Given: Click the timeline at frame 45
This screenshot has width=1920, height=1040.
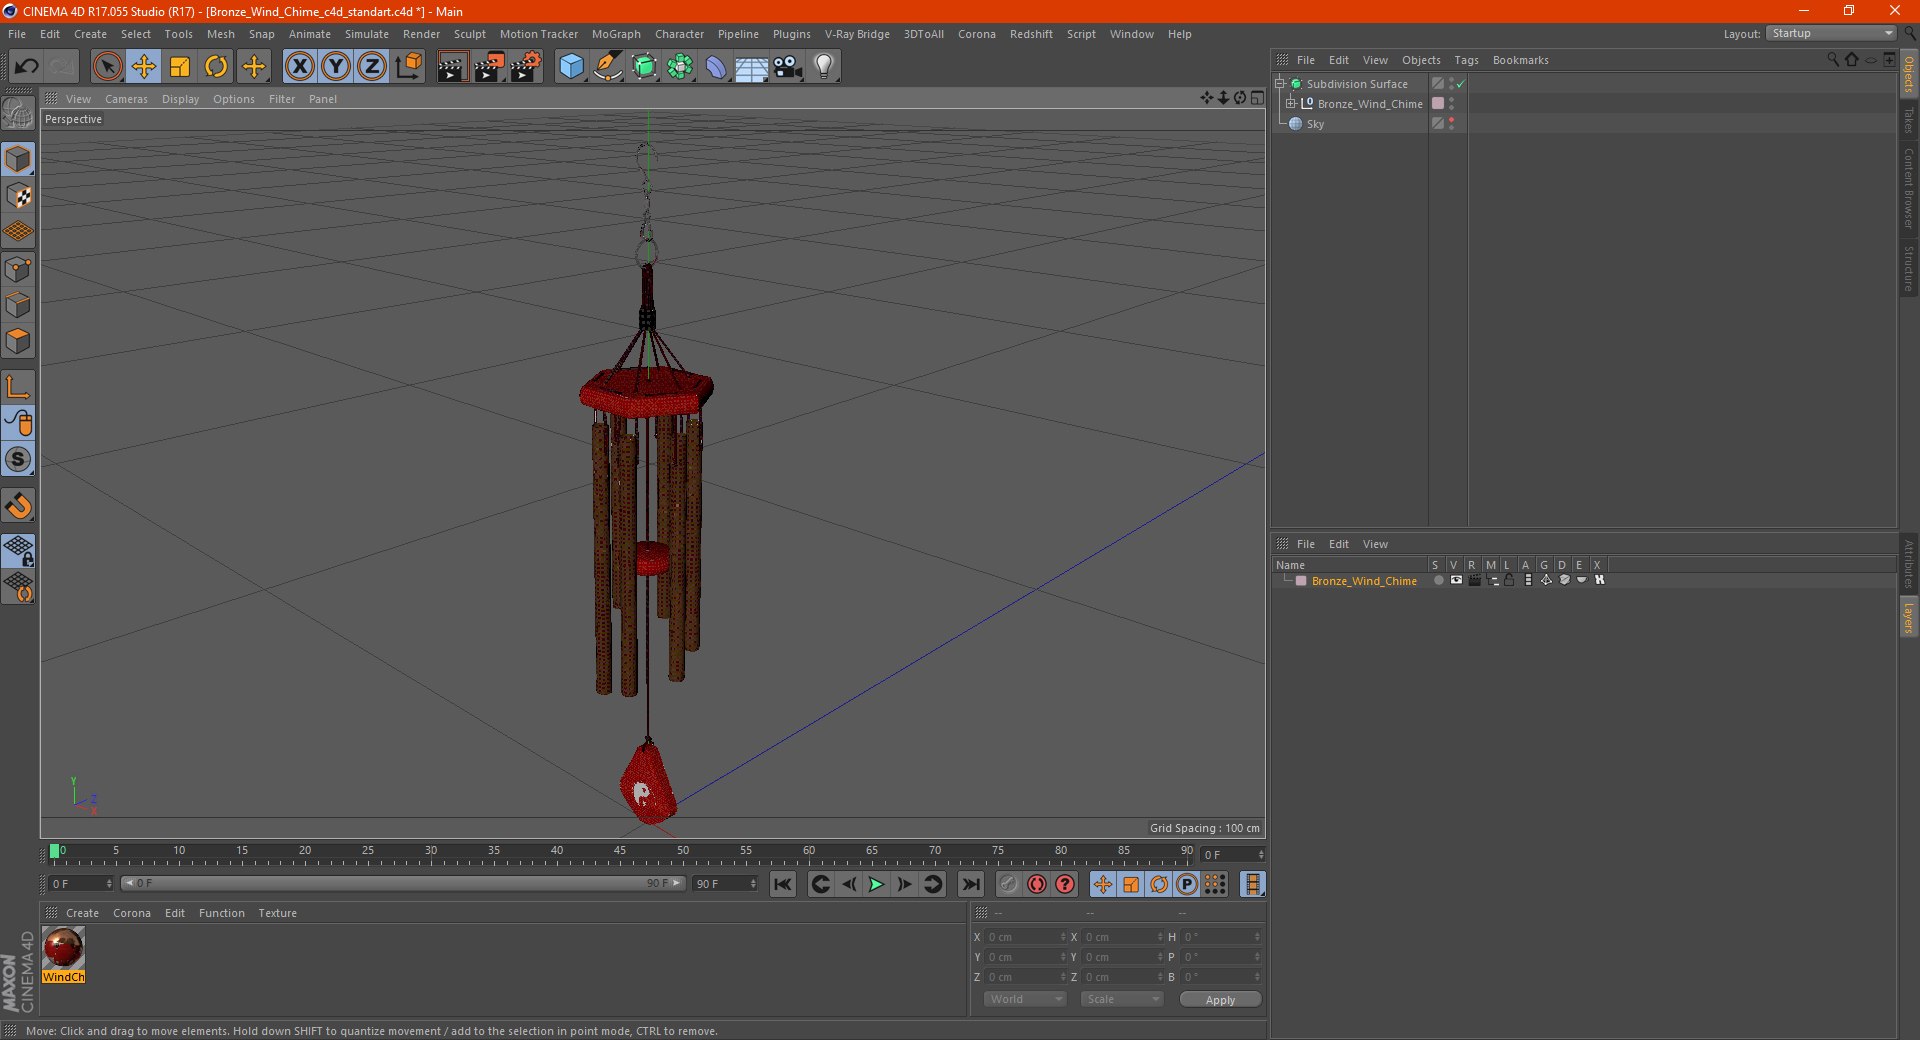Looking at the screenshot, I should 620,853.
